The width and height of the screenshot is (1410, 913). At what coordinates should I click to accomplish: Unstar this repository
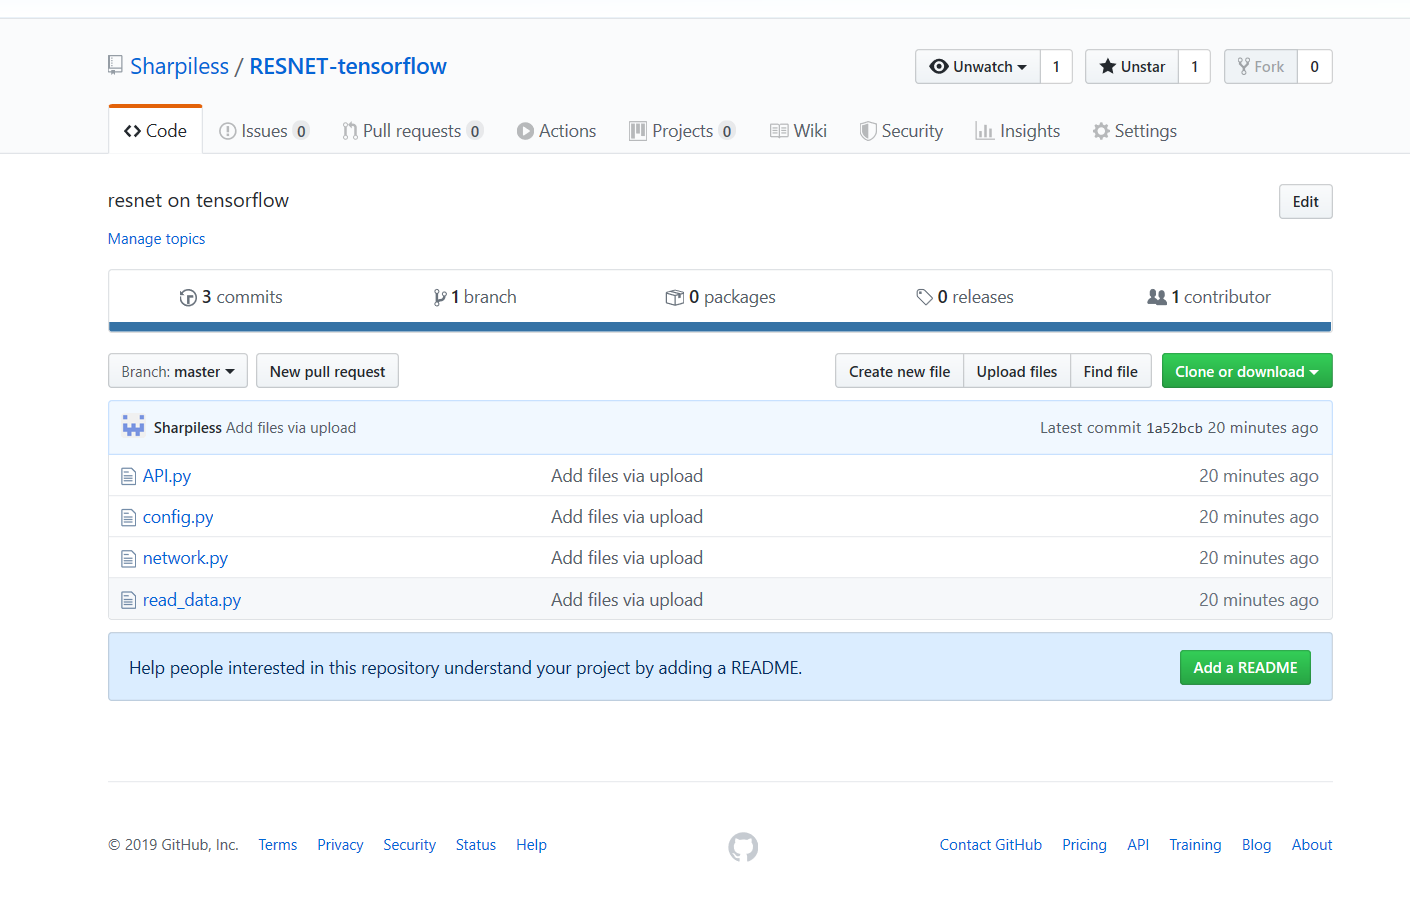point(1132,67)
